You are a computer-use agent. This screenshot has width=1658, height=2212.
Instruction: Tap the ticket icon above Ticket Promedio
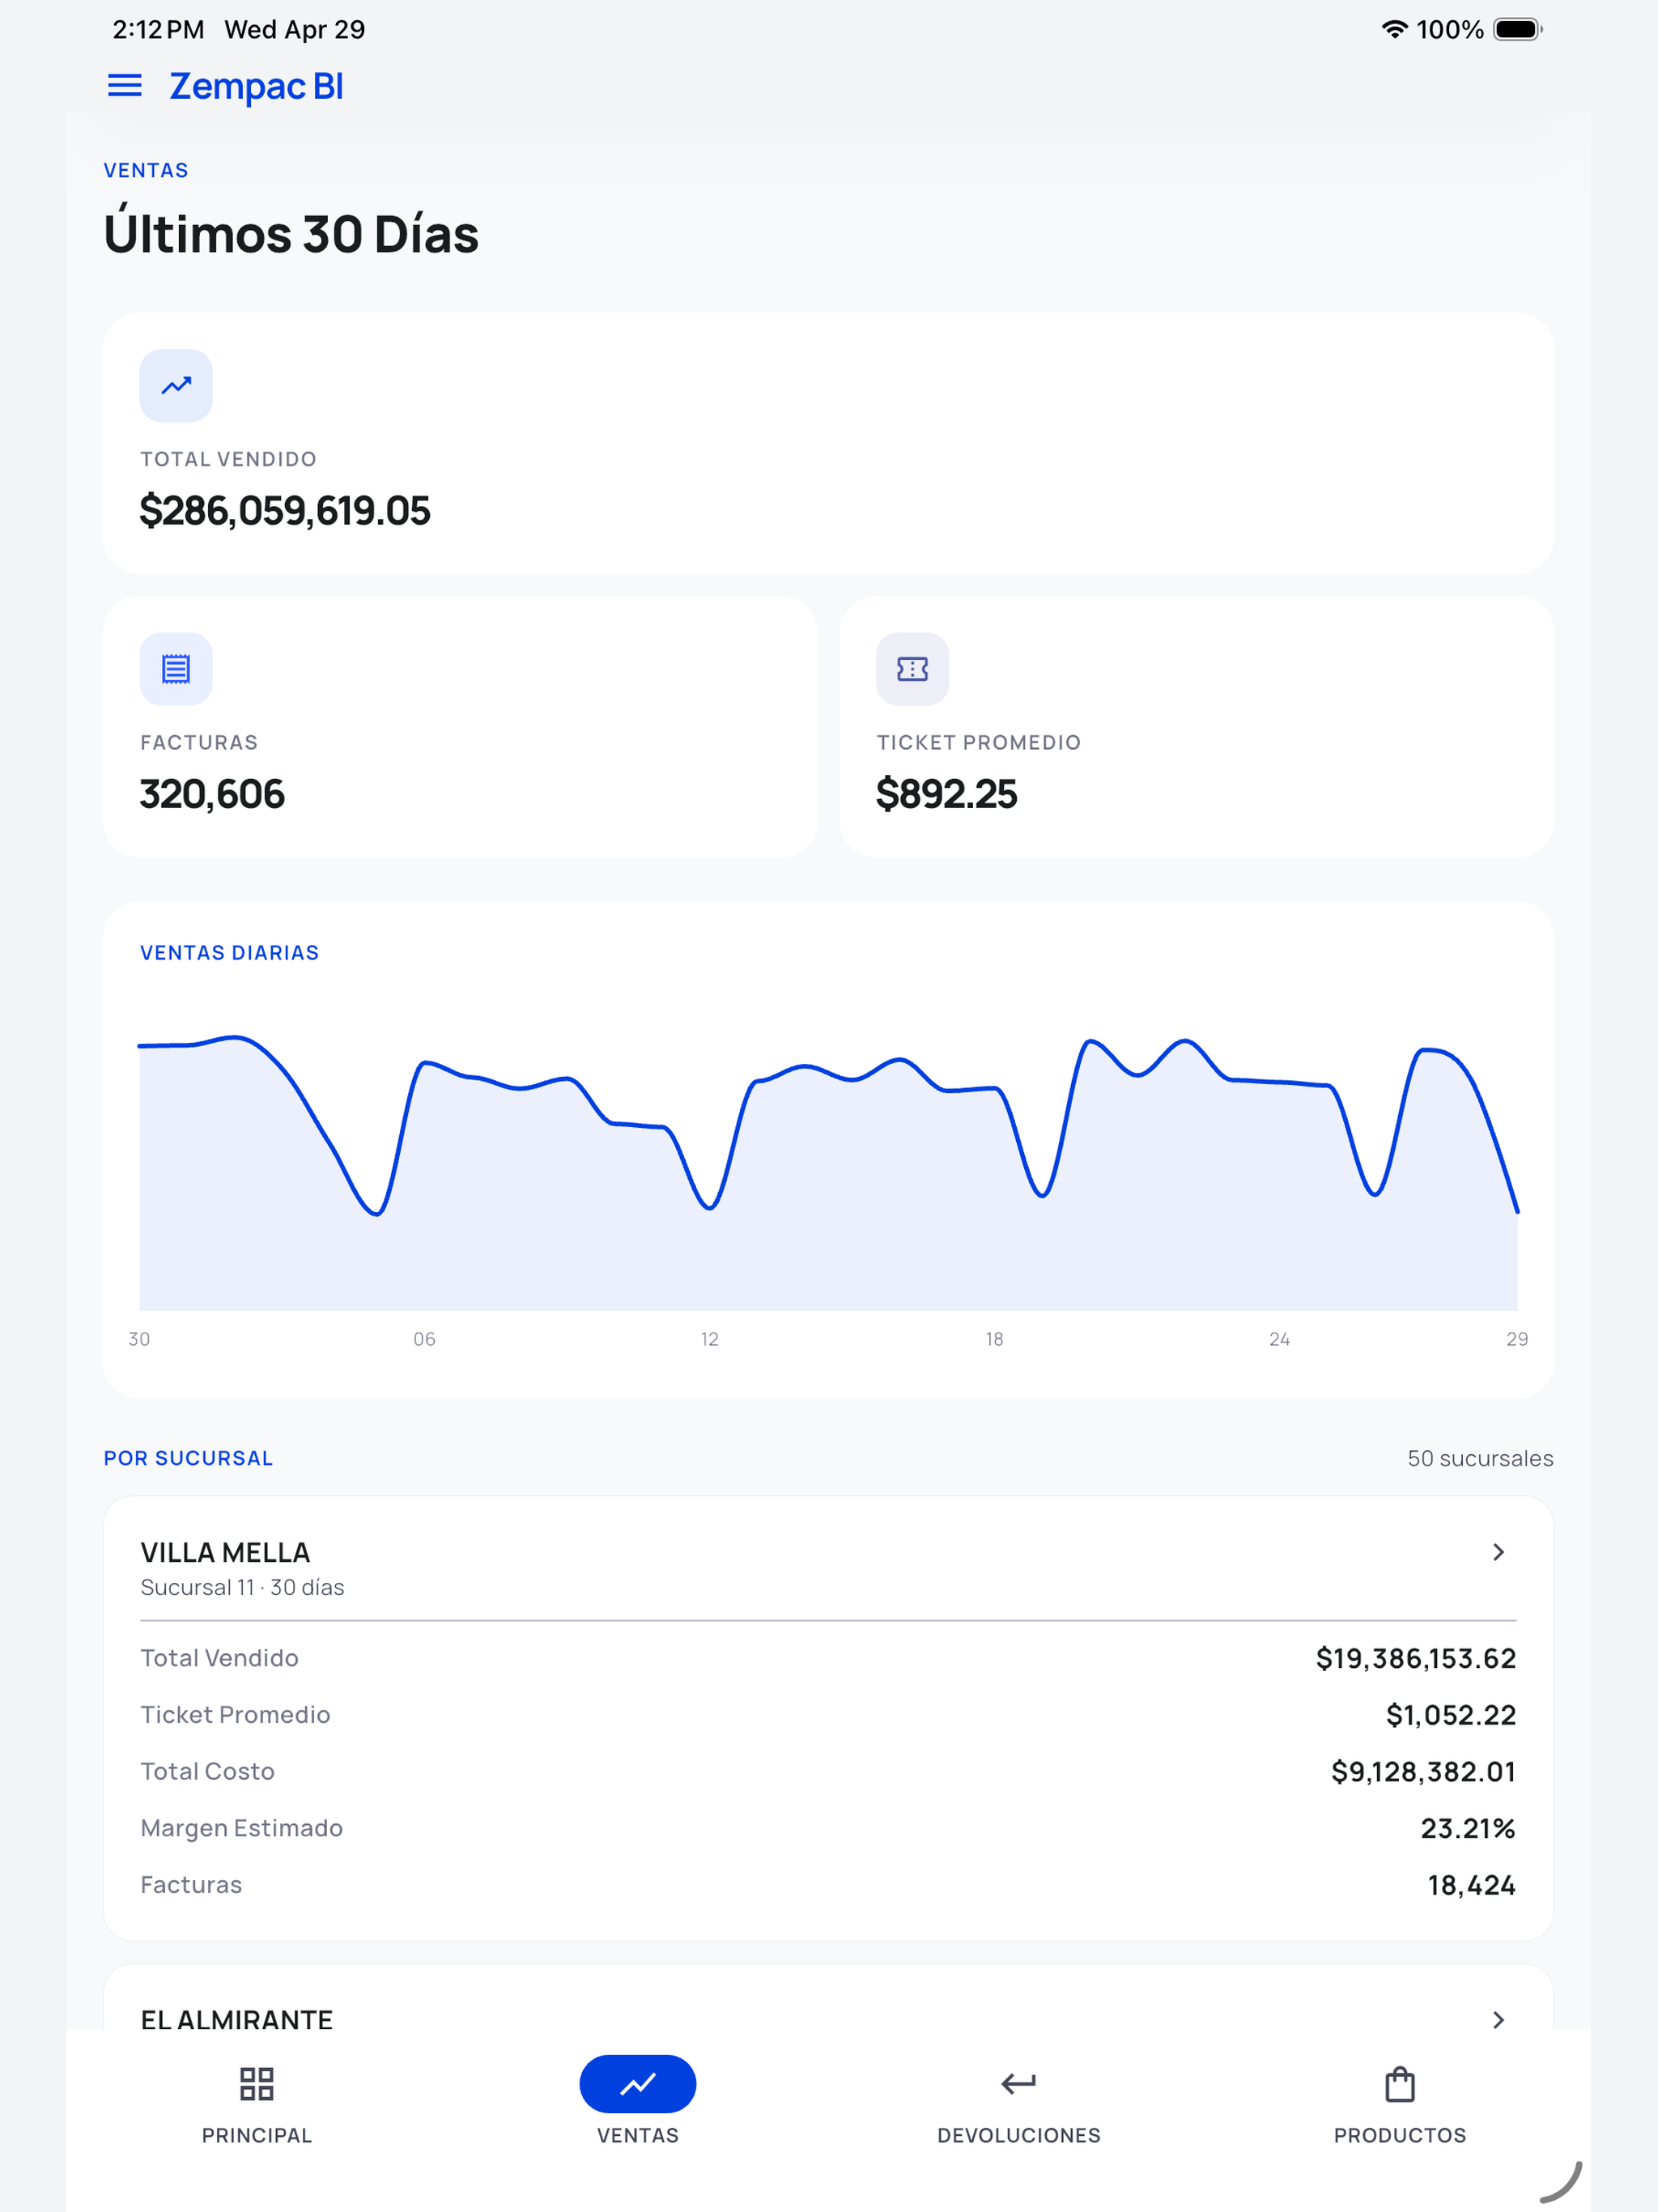912,669
